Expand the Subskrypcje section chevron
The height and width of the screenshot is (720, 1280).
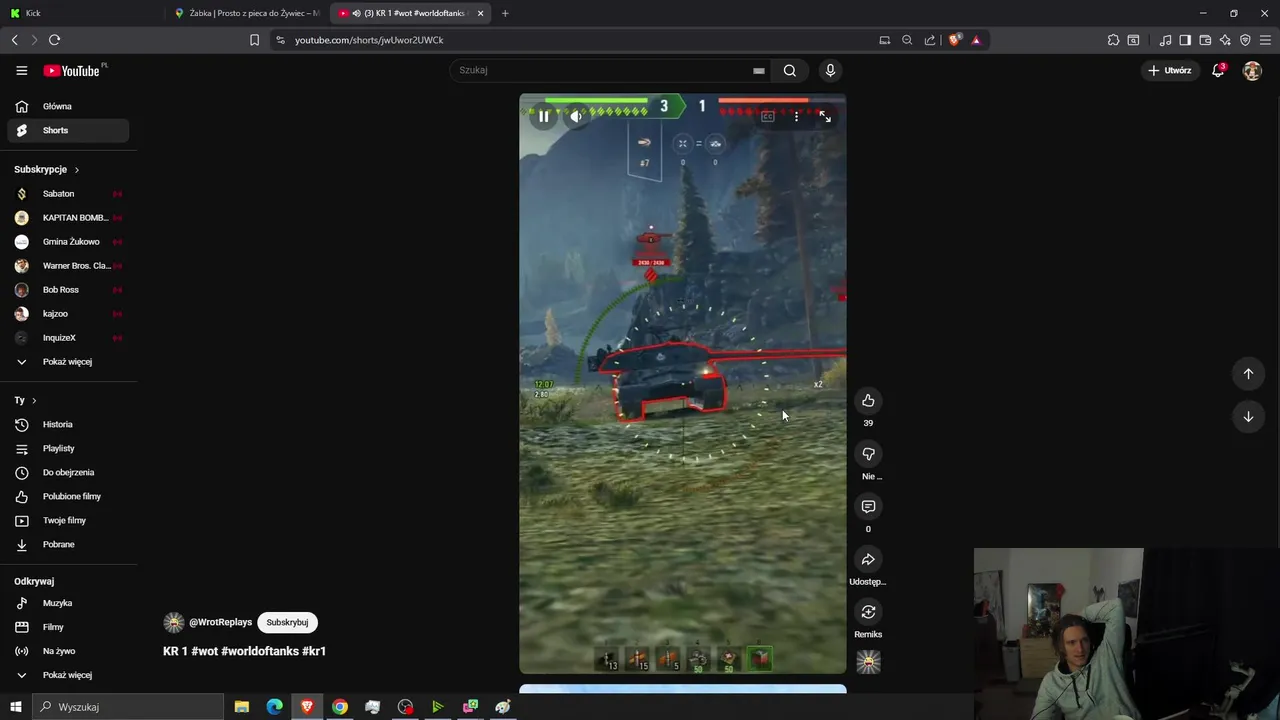(x=76, y=170)
